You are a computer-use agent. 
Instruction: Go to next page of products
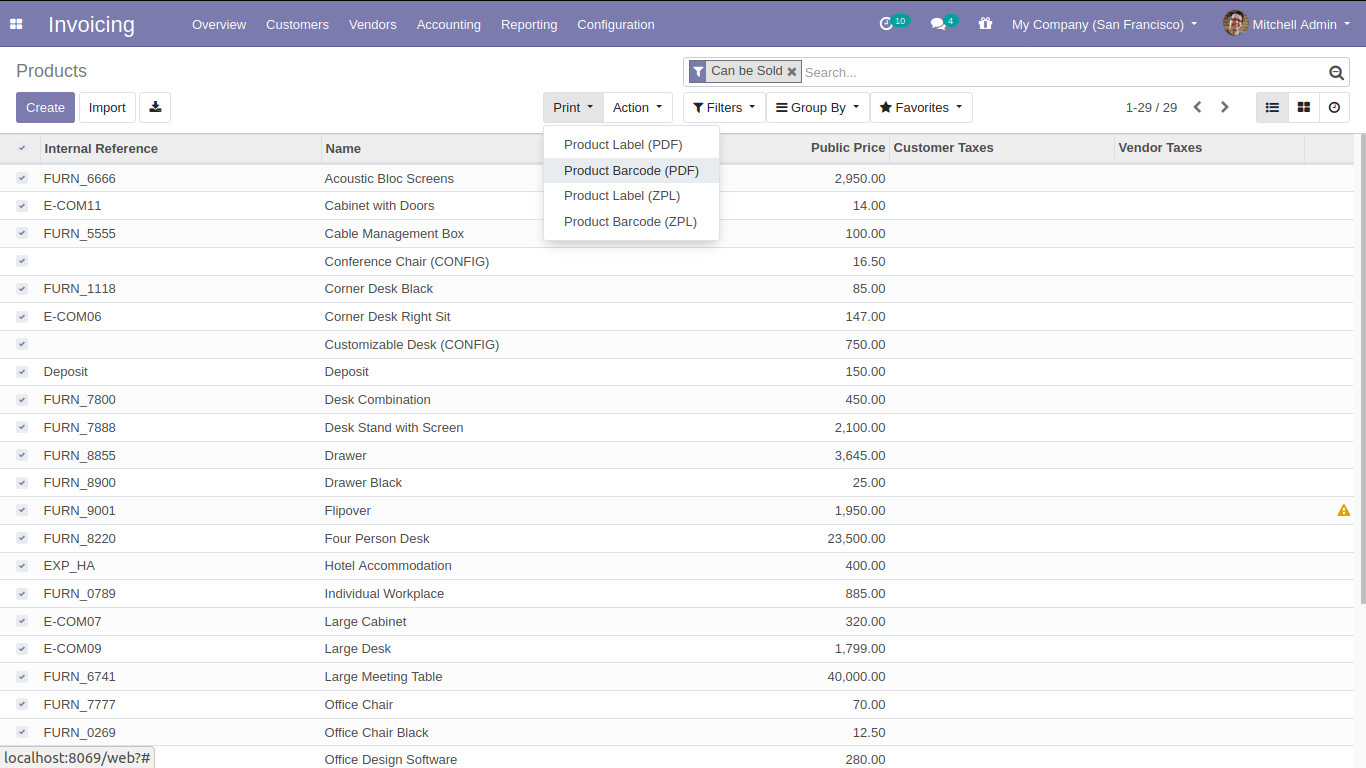point(1225,108)
